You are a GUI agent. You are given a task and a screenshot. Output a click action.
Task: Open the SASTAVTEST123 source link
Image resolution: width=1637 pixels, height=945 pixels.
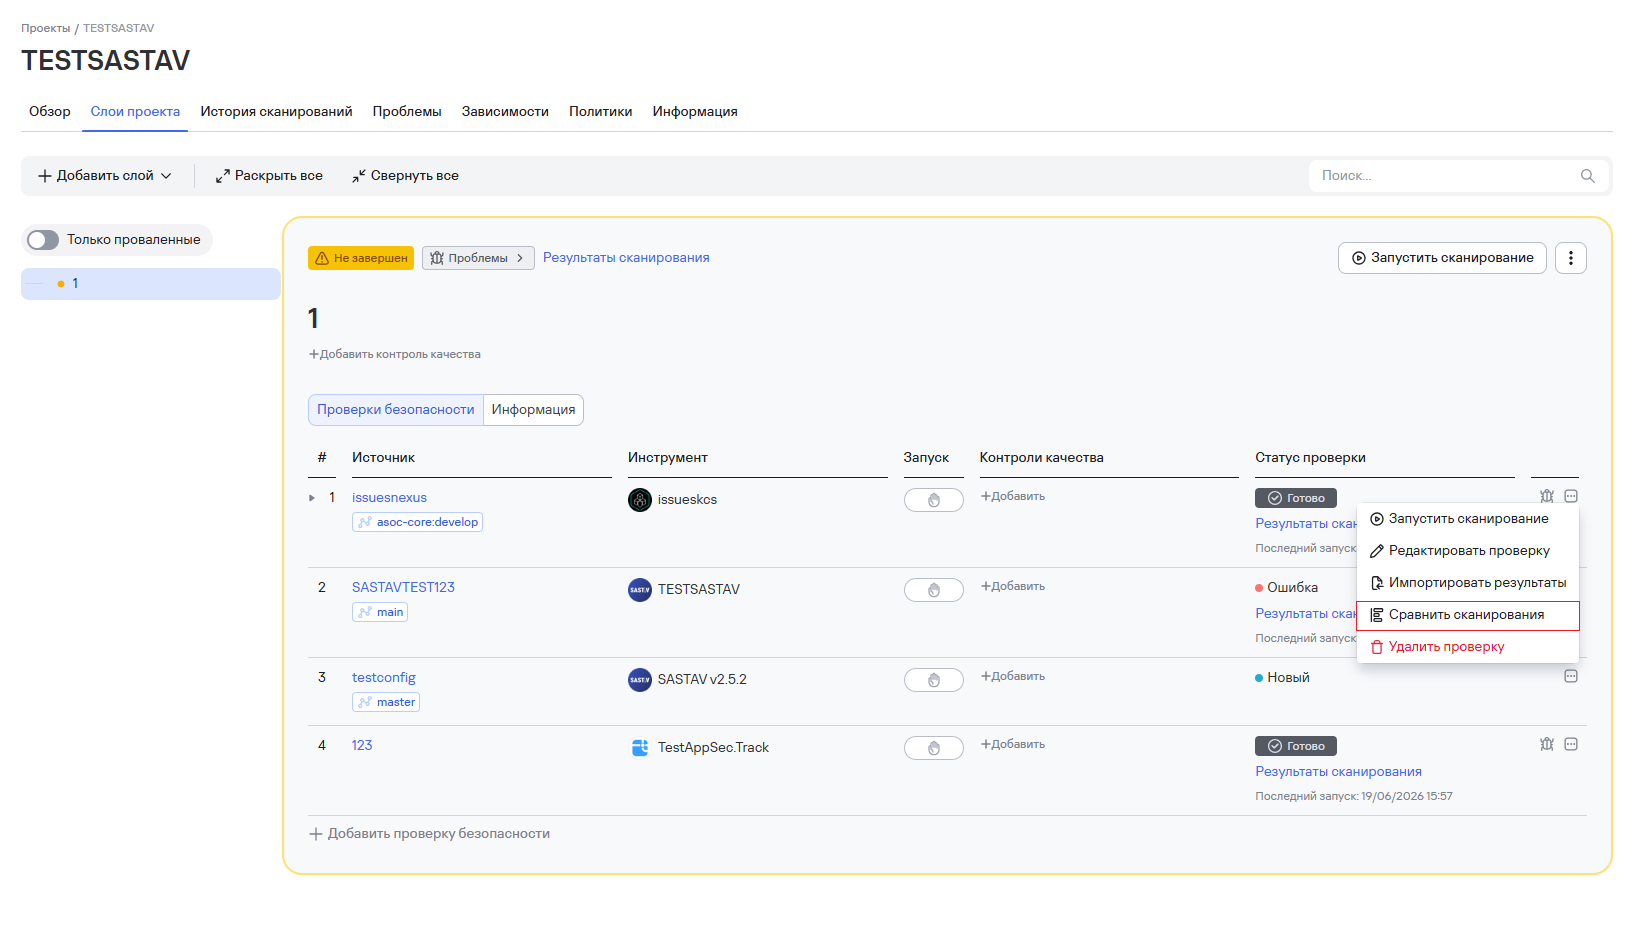coord(403,587)
